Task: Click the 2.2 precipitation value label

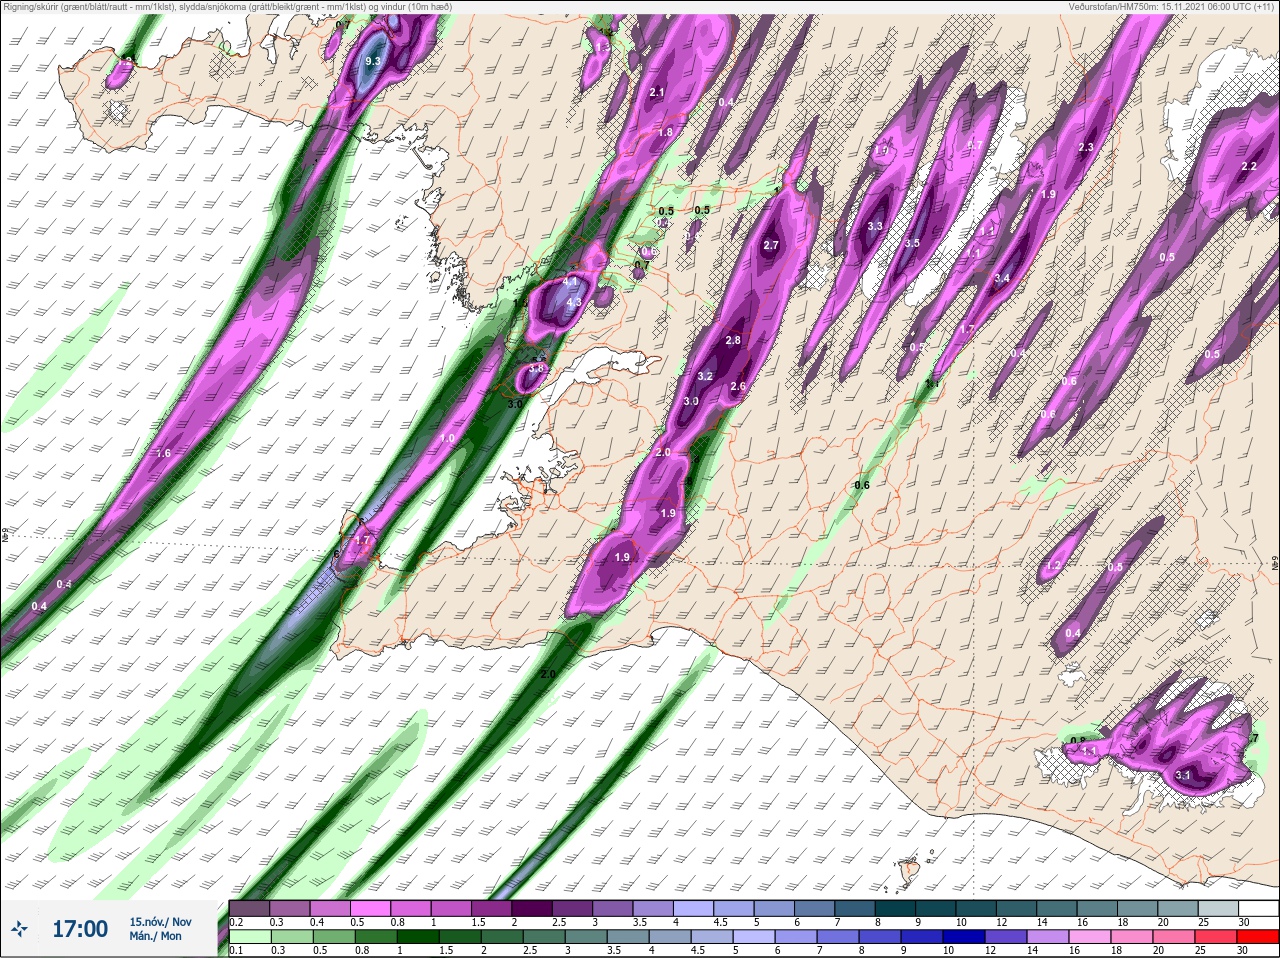Action: pyautogui.click(x=1248, y=166)
